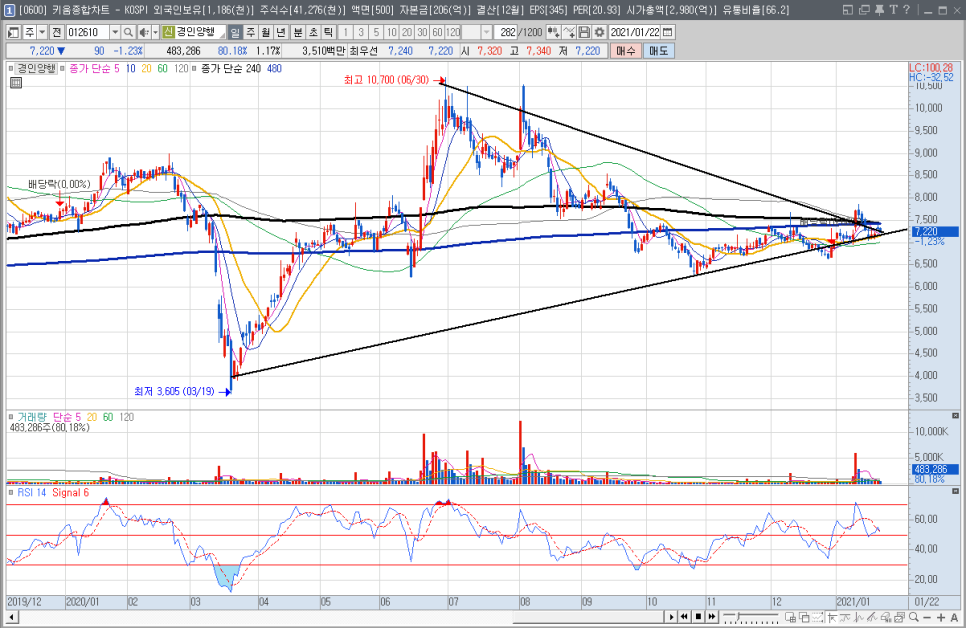
Task: Click the minus zoom-out icon in bottom toolbar
Action: pos(927,617)
